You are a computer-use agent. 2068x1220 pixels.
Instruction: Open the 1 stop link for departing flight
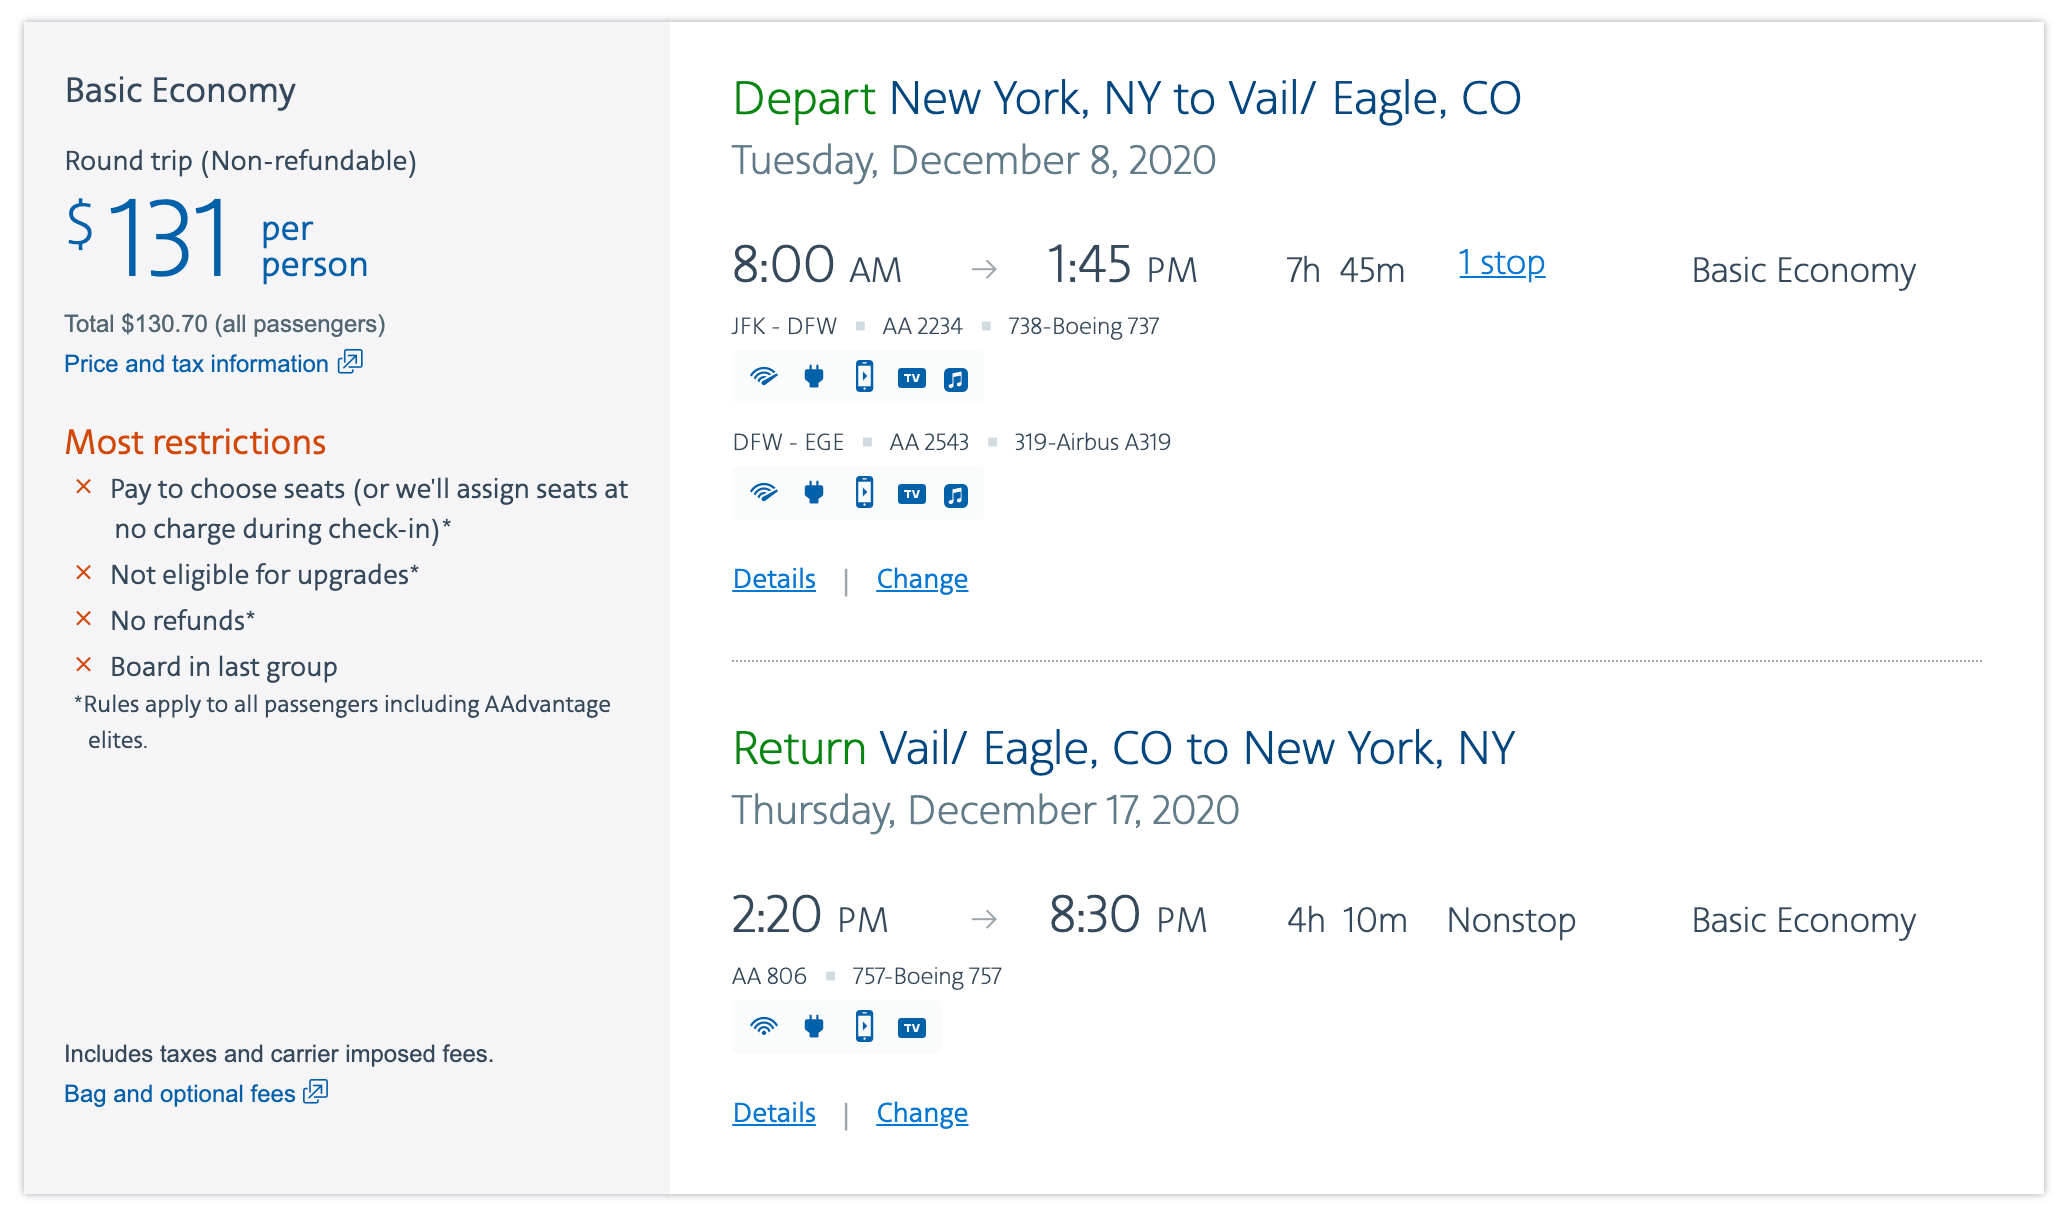click(x=1502, y=263)
